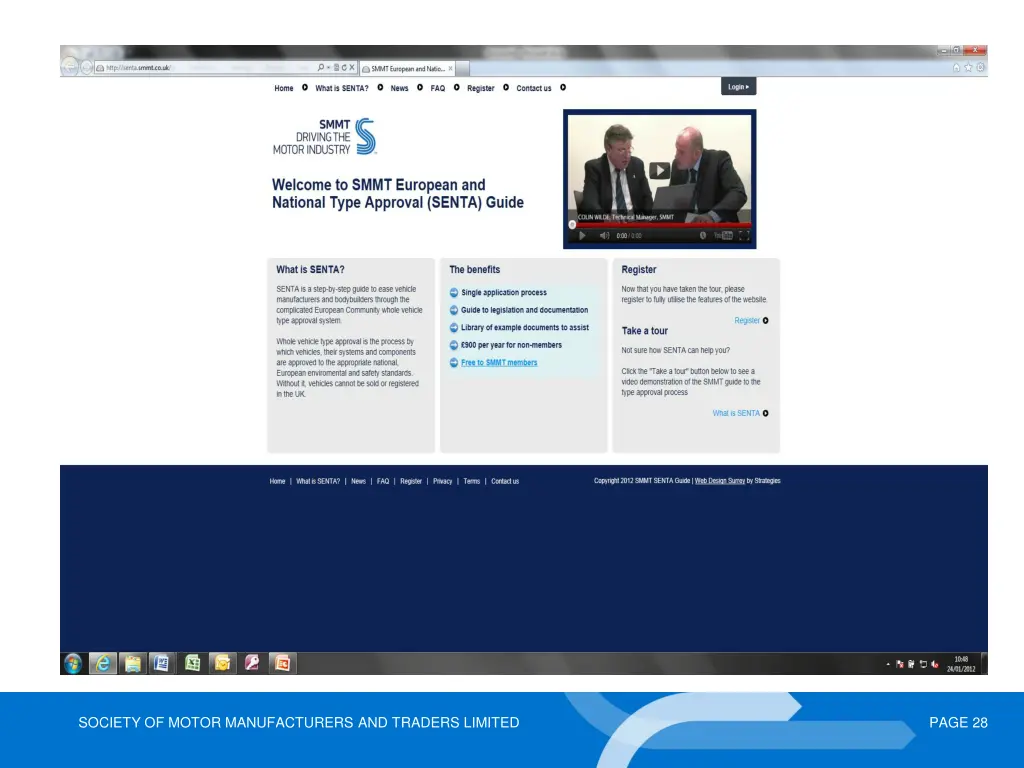Click the YouTube logo in video player
This screenshot has height=768, width=1024.
point(723,236)
